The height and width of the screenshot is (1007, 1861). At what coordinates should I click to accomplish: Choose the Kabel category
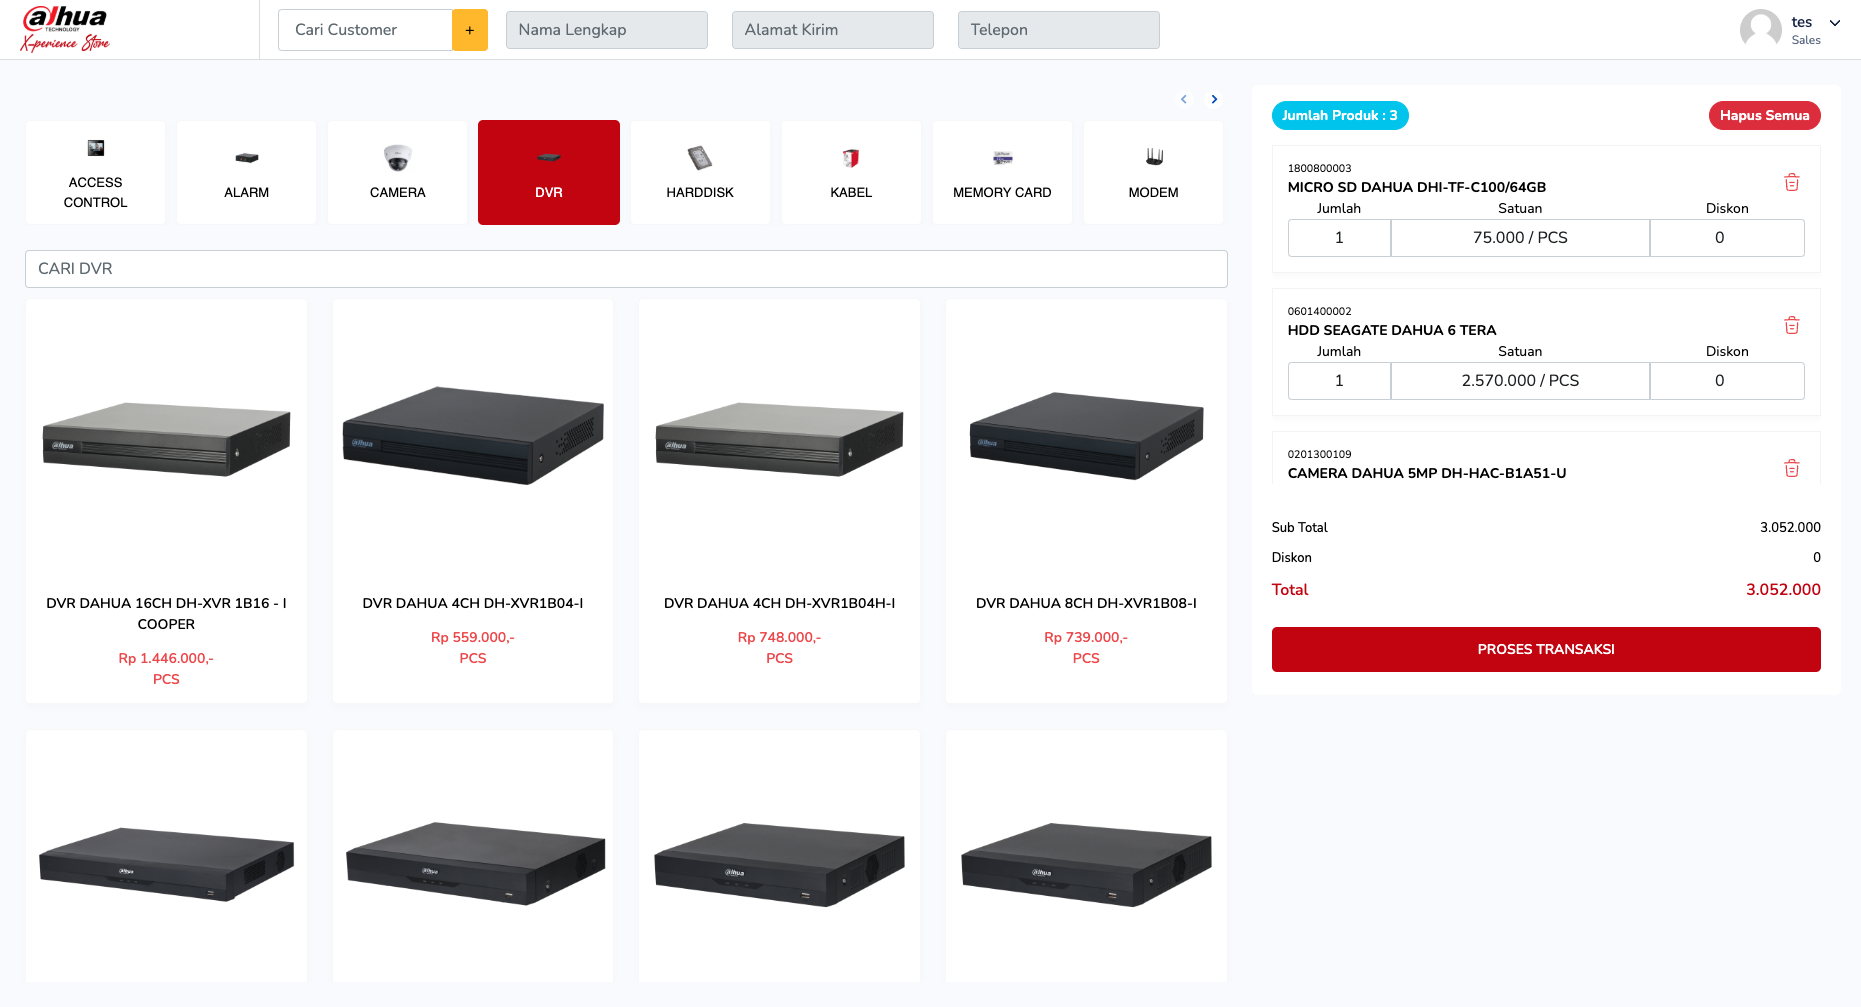[851, 172]
